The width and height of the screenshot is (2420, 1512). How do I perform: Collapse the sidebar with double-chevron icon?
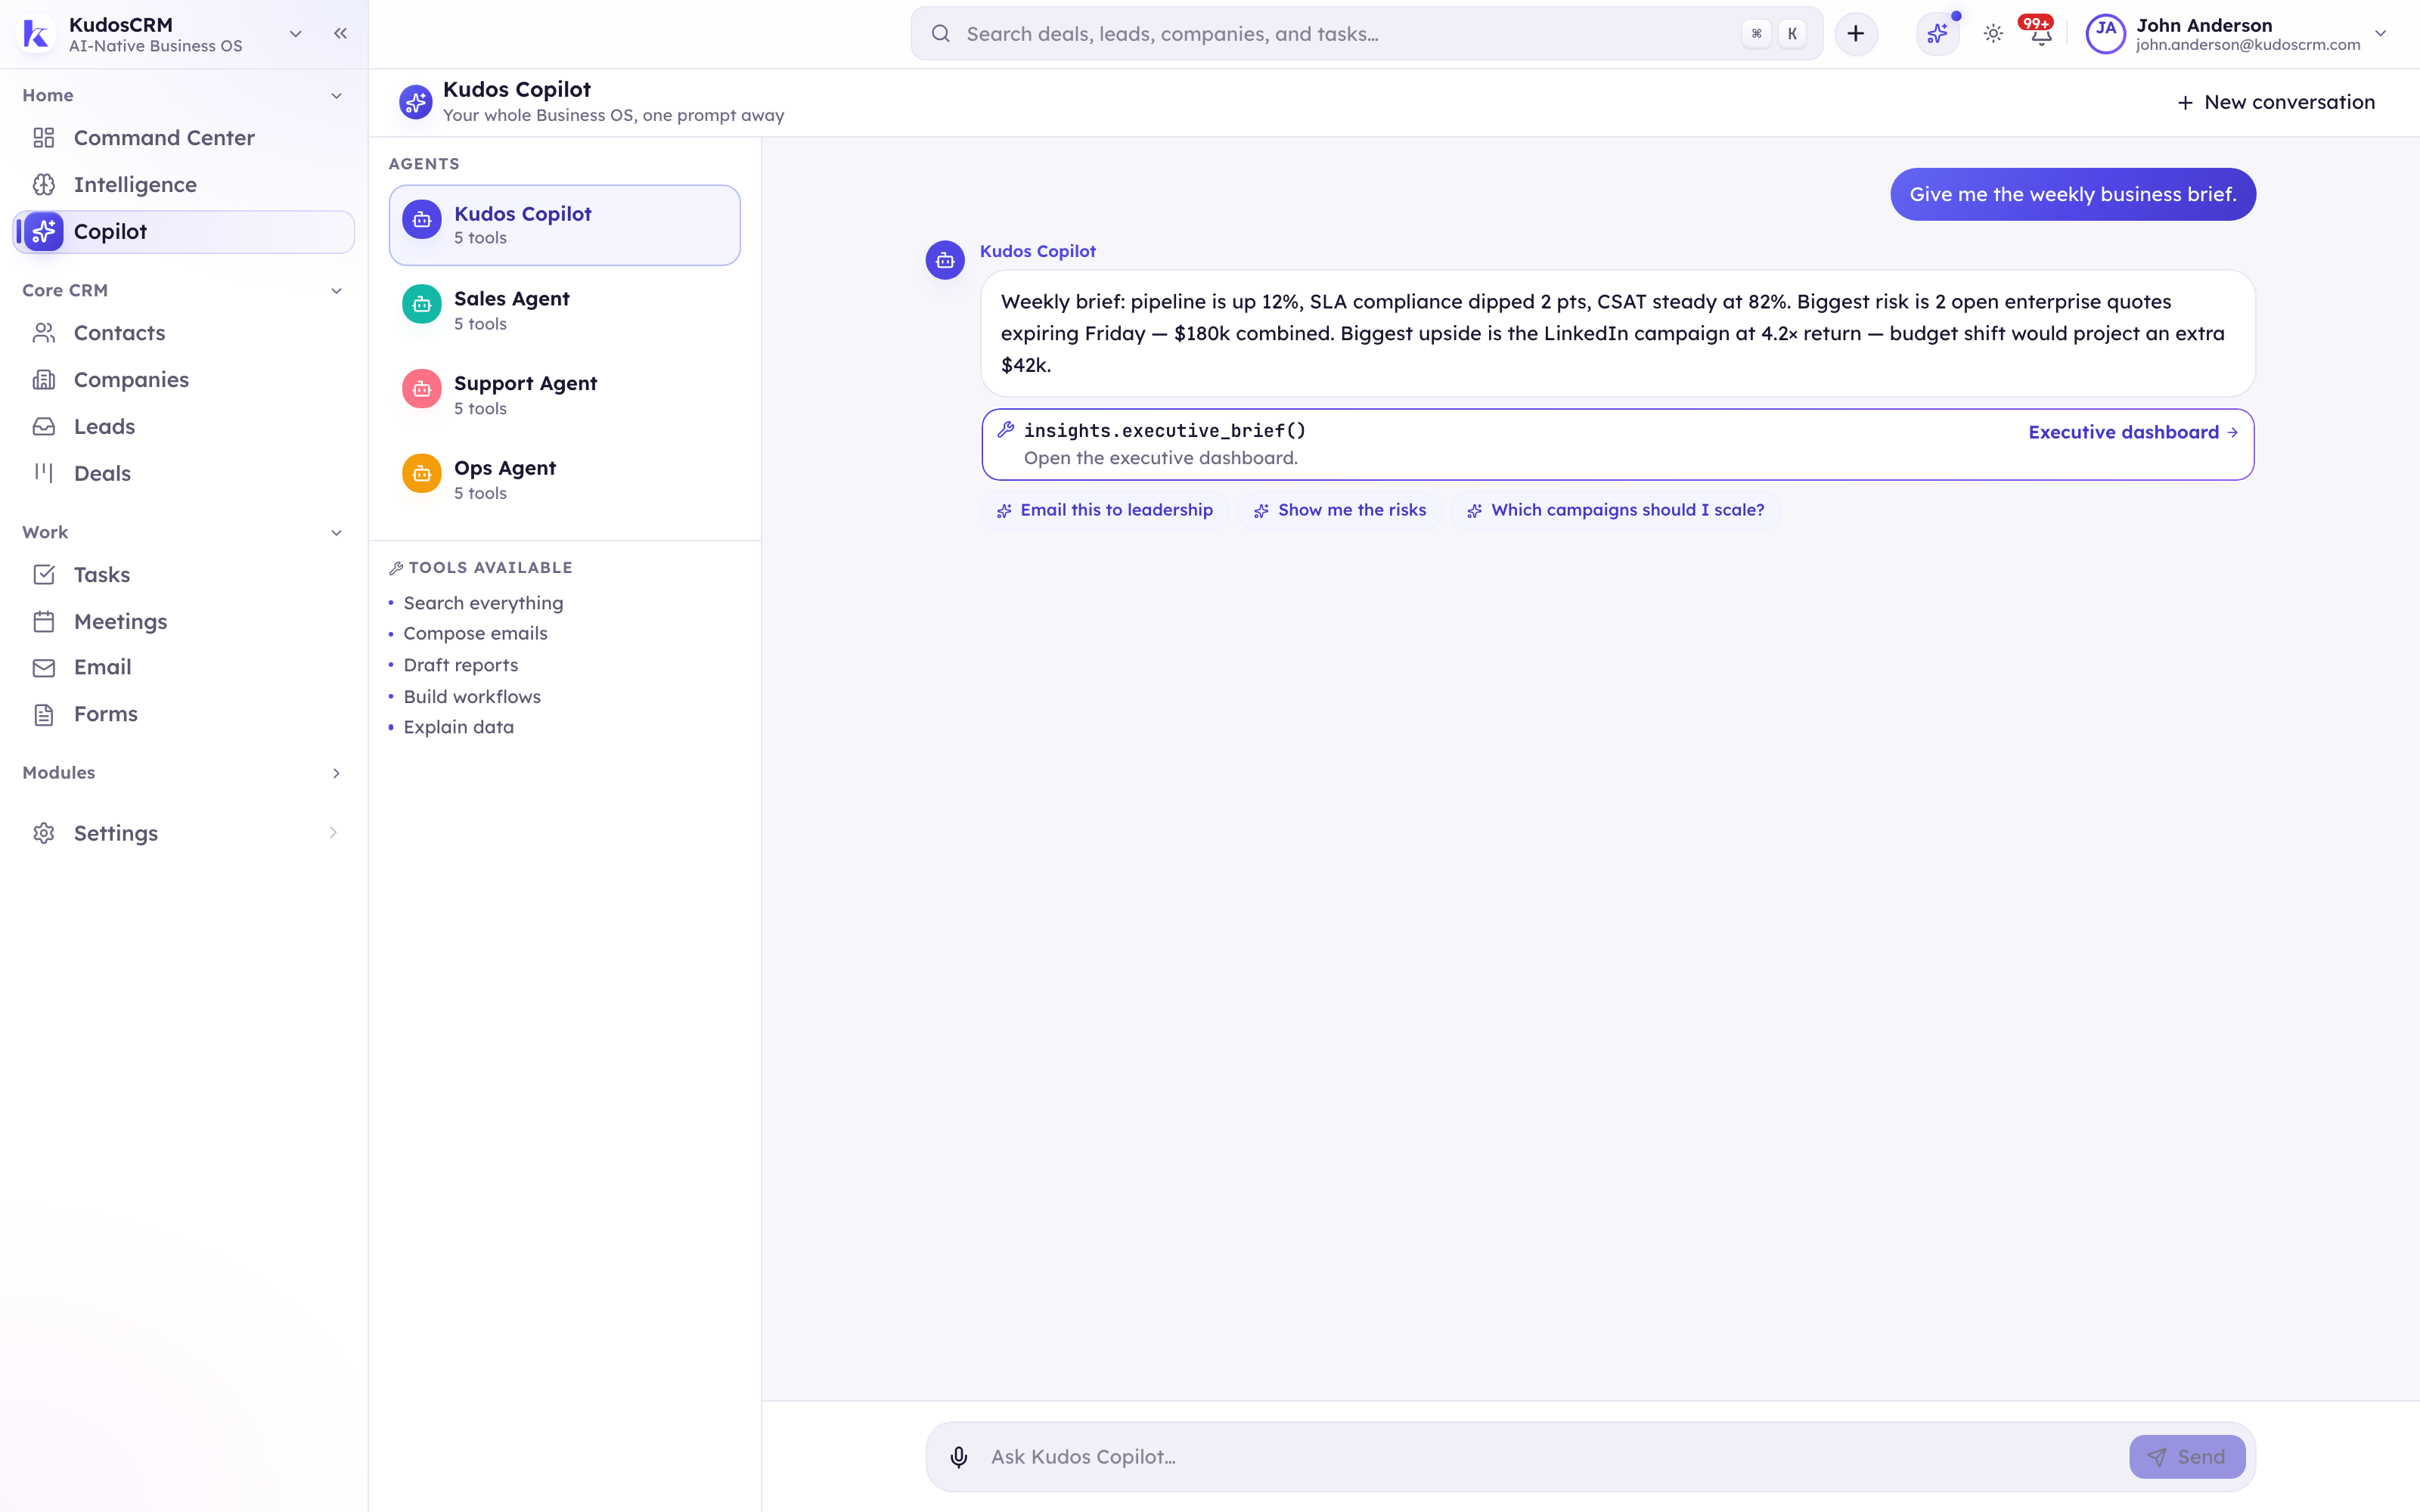(x=340, y=33)
